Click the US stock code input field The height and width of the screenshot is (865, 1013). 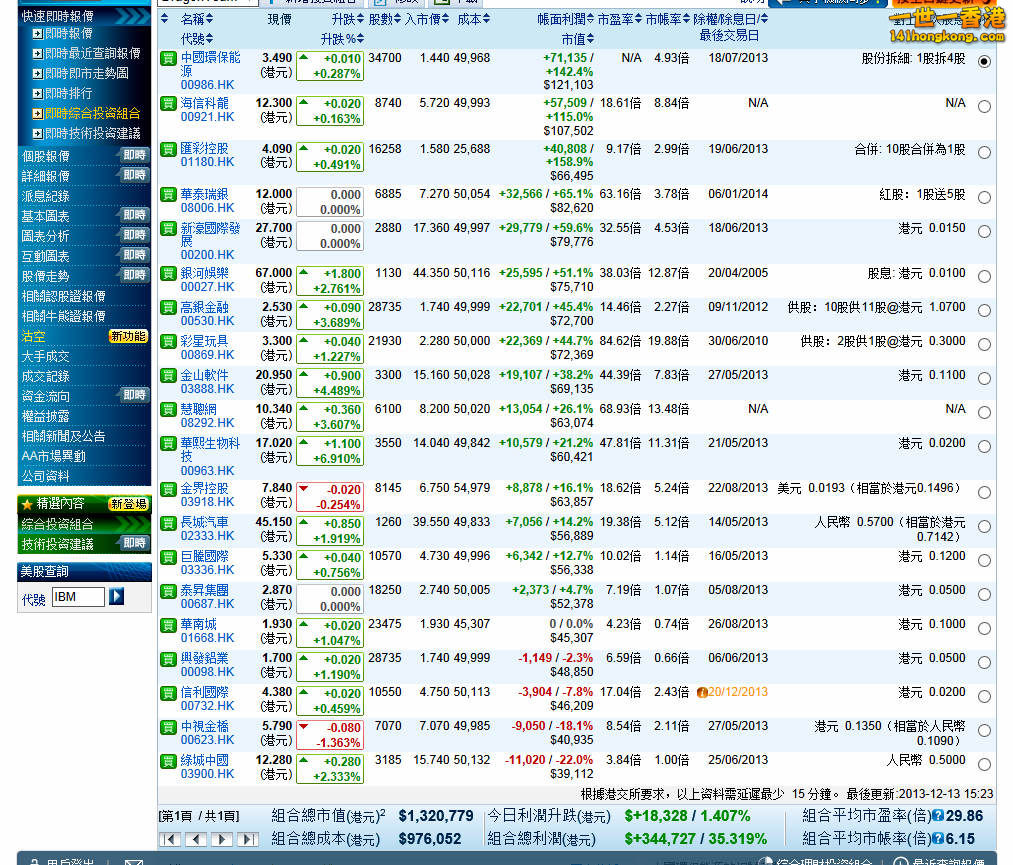click(x=78, y=597)
